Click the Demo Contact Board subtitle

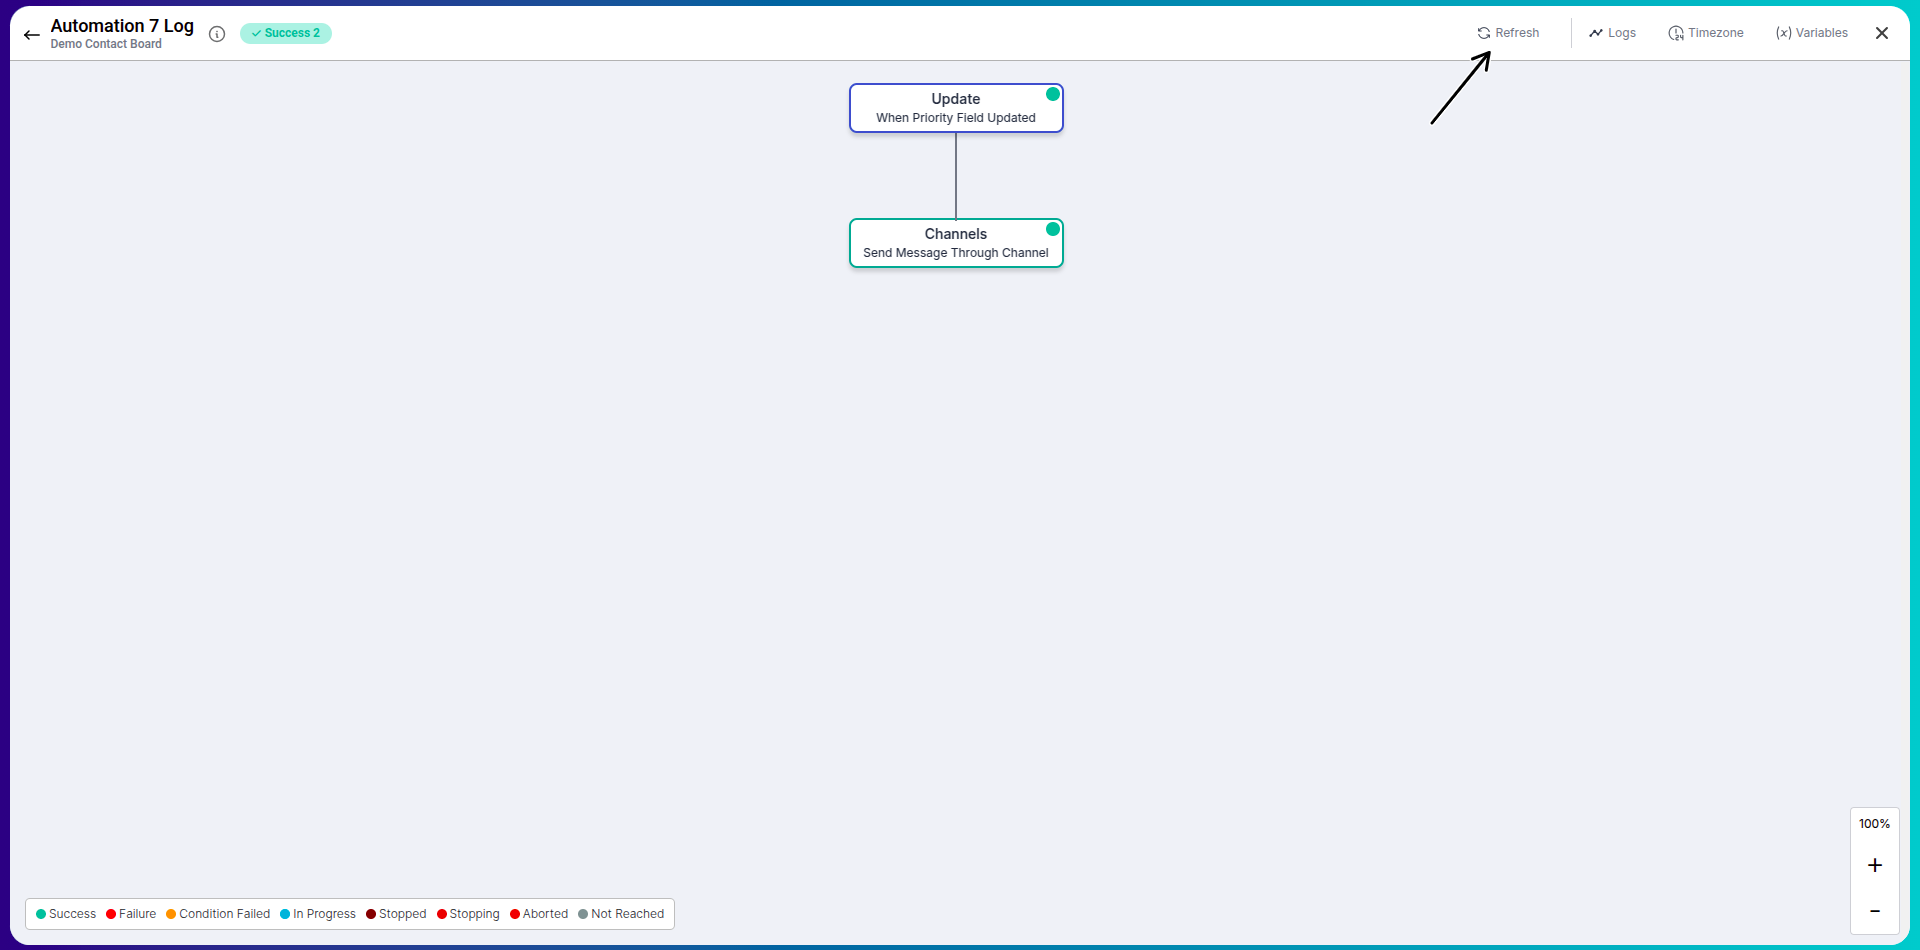pos(106,44)
